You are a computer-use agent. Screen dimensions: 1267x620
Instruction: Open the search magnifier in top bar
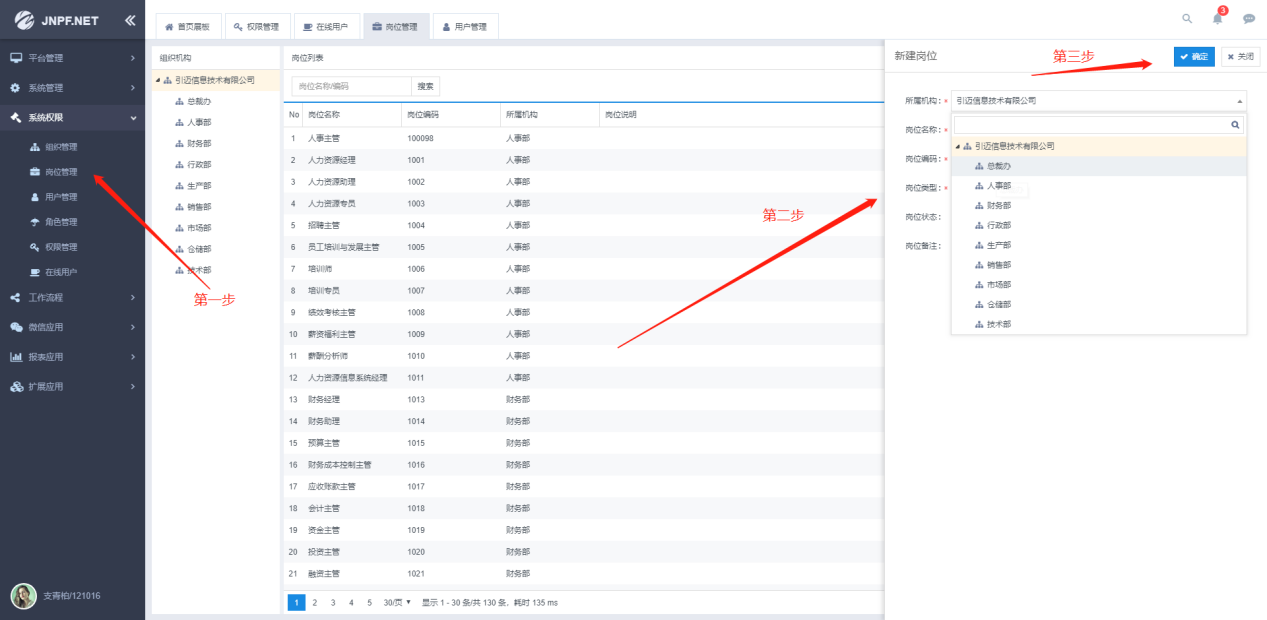click(x=1187, y=18)
